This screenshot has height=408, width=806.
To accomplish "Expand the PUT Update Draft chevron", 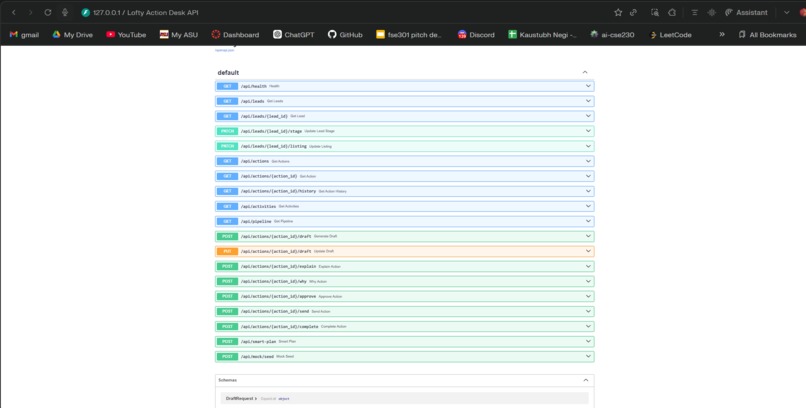I will tap(588, 251).
